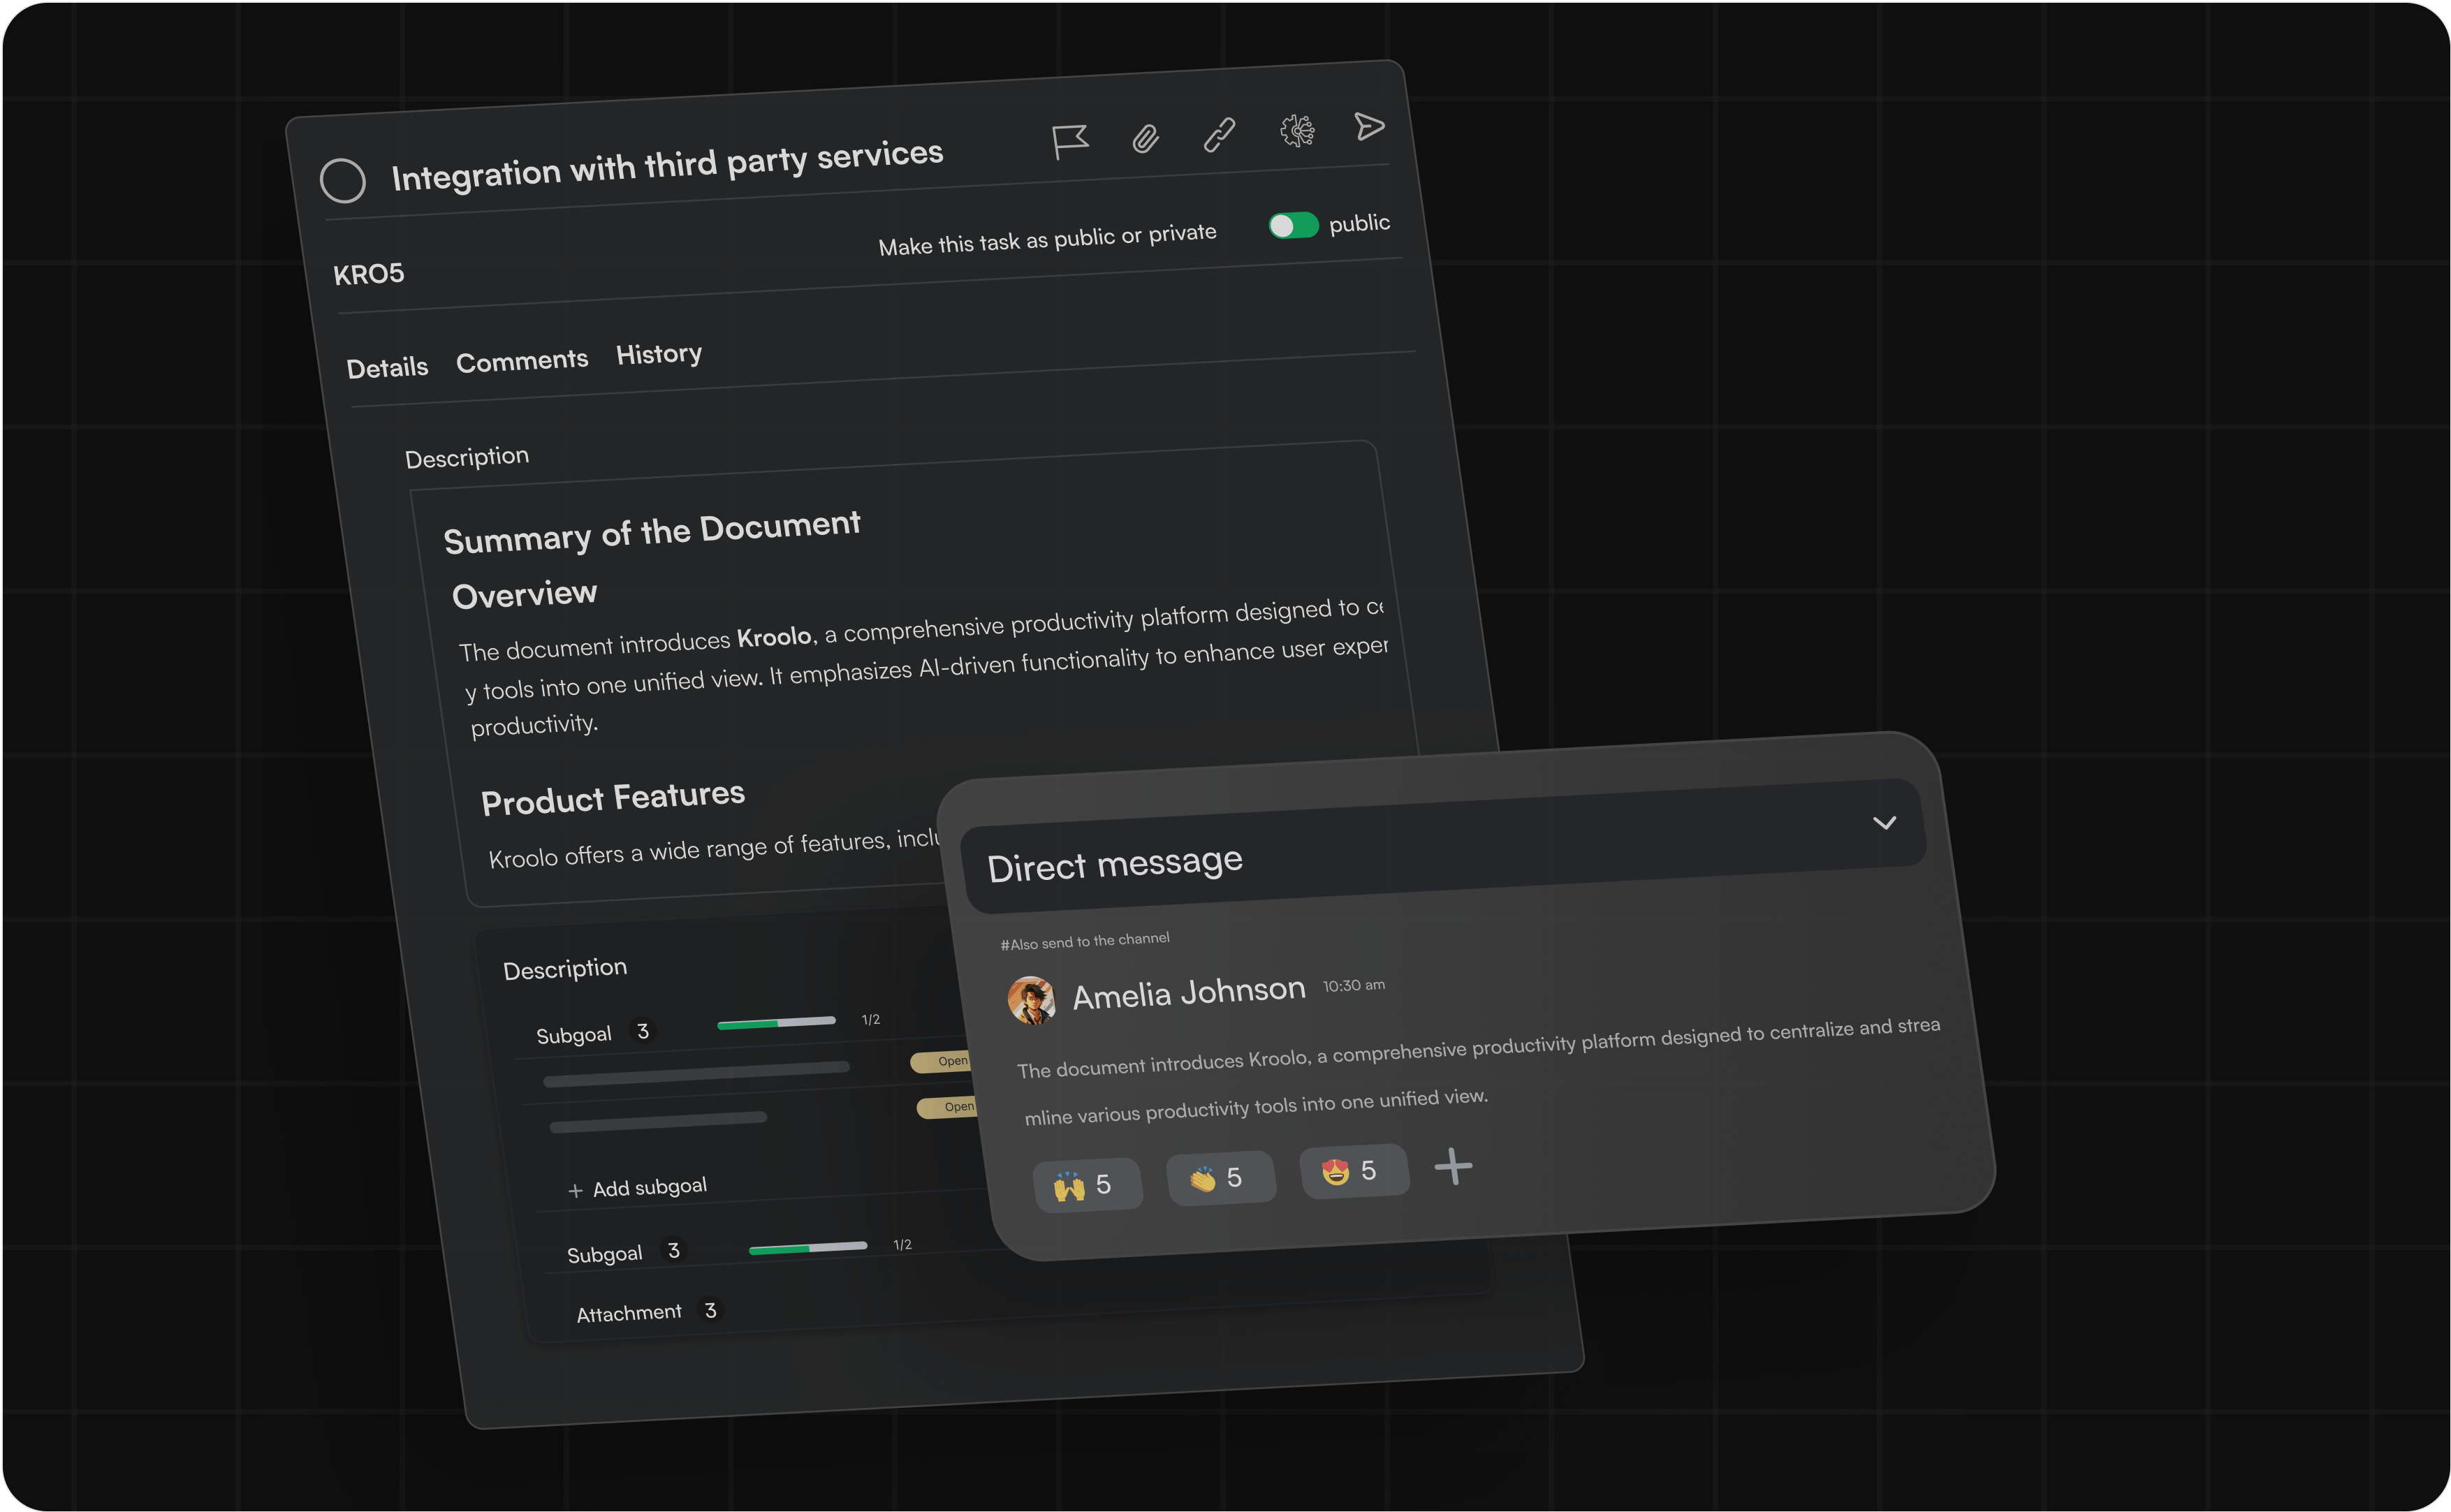Image resolution: width=2451 pixels, height=1512 pixels.
Task: Toggle the public/private task switch
Action: 1293,225
